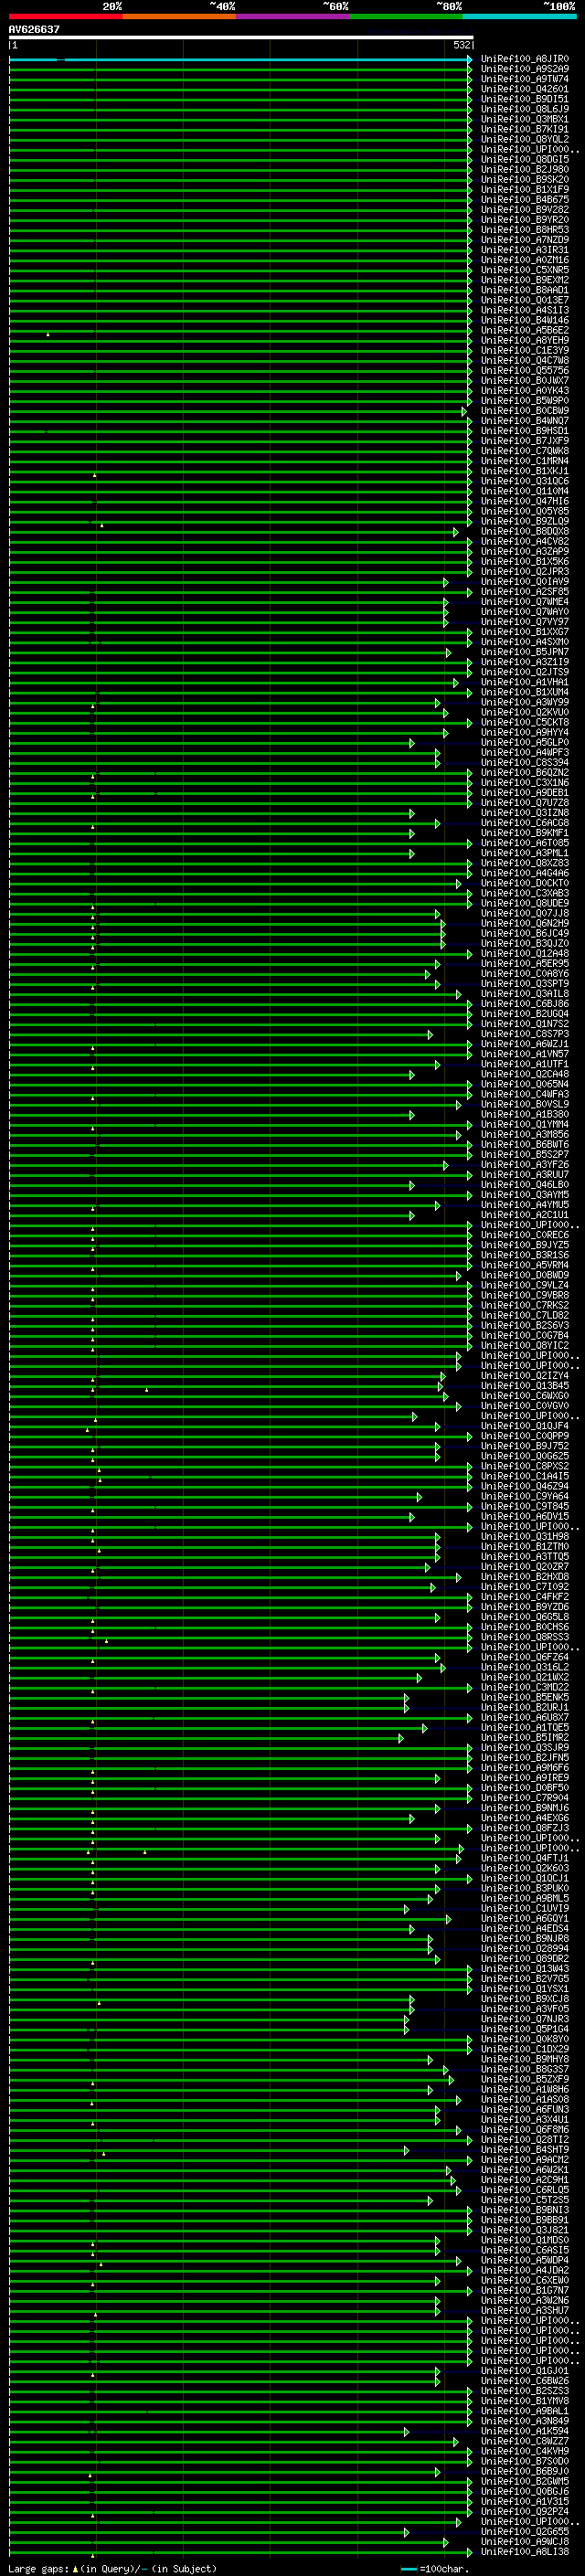The height and width of the screenshot is (2576, 585).
Task: Select hit label UniRef100_C1DX29
Action: (x=525, y=2049)
